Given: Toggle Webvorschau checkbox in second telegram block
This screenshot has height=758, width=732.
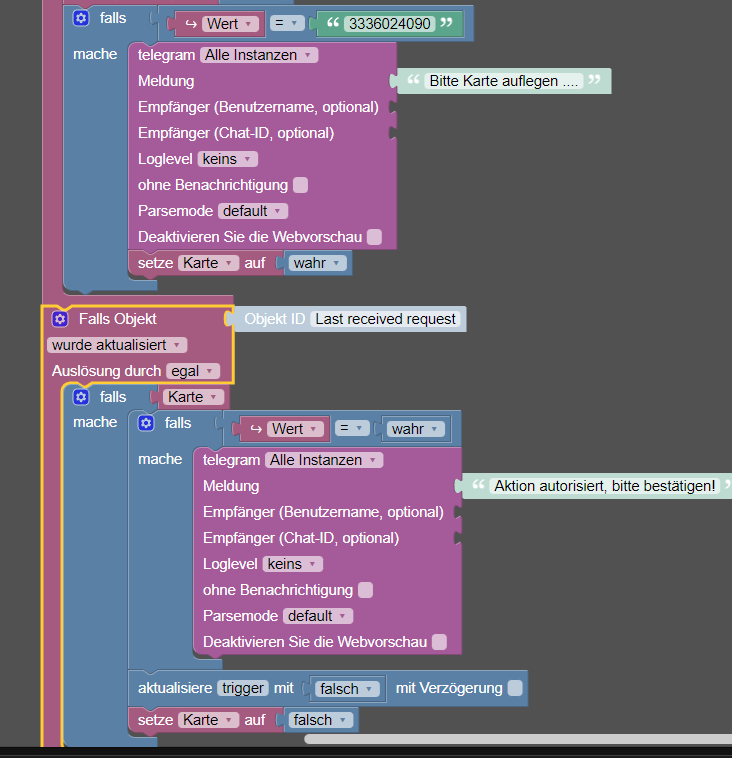Looking at the screenshot, I should tap(439, 642).
